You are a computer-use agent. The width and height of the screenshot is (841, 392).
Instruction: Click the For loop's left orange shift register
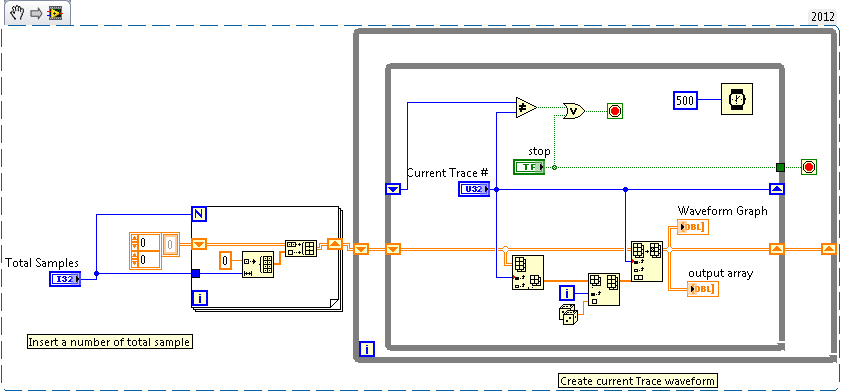click(199, 244)
